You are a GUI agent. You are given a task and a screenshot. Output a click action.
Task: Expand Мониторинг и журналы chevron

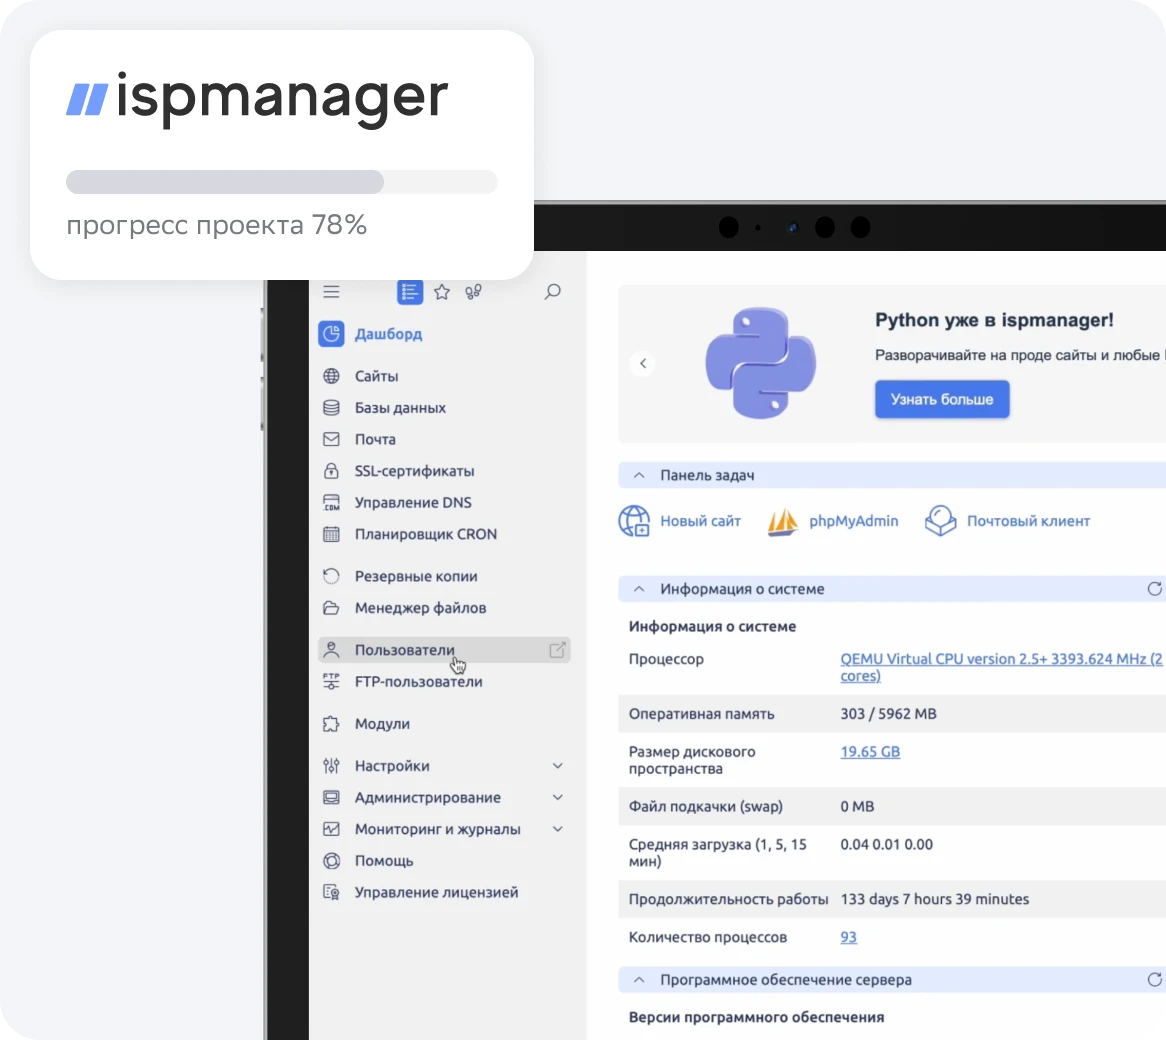click(558, 829)
